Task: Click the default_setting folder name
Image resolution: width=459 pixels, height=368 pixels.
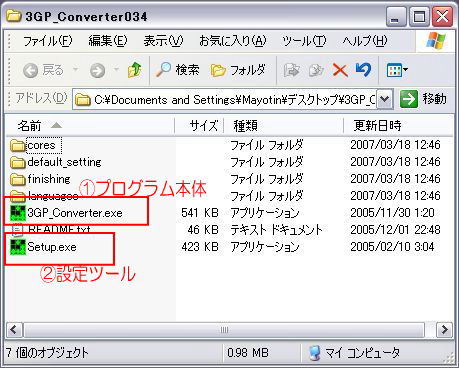Action: click(64, 162)
